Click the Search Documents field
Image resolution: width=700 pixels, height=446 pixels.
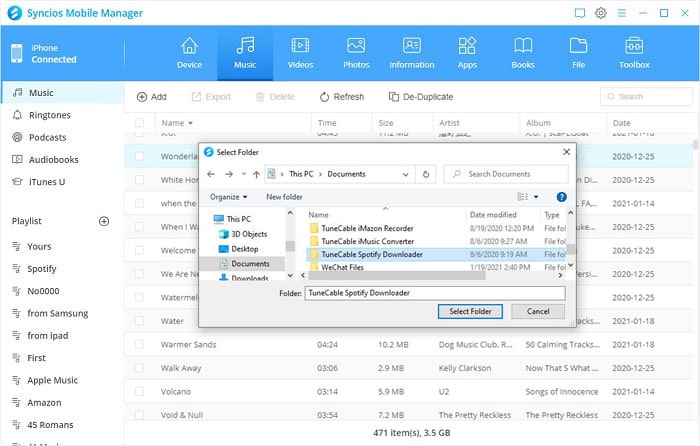click(506, 174)
